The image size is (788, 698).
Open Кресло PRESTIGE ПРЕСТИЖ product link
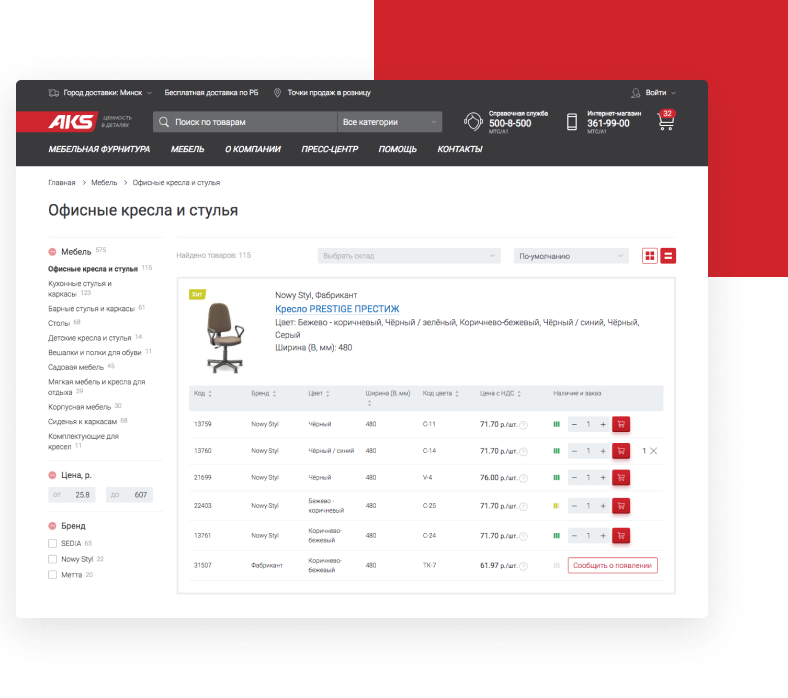click(337, 309)
